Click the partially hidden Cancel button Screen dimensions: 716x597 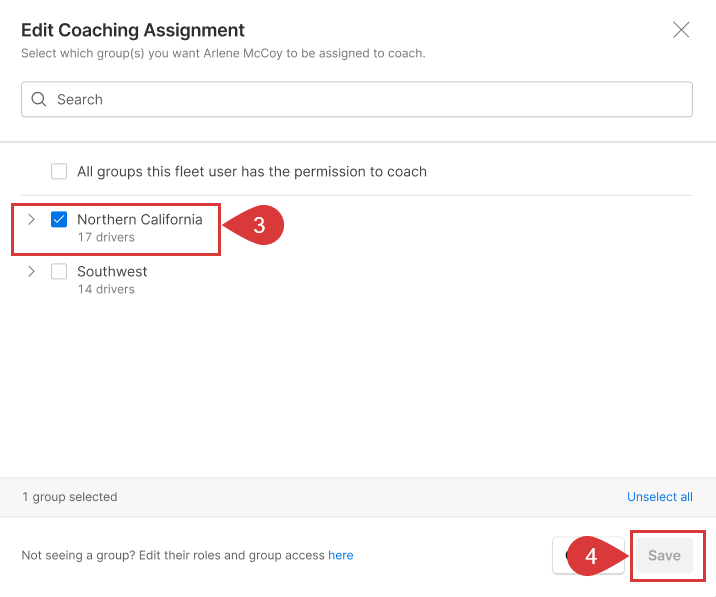point(561,556)
